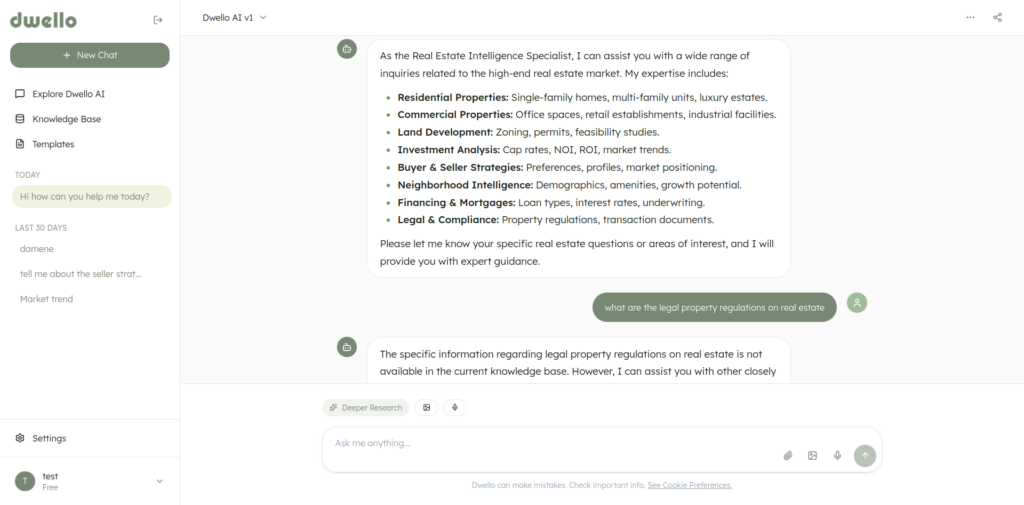Click image upload icon in message box
The width and height of the screenshot is (1024, 505).
(812, 455)
